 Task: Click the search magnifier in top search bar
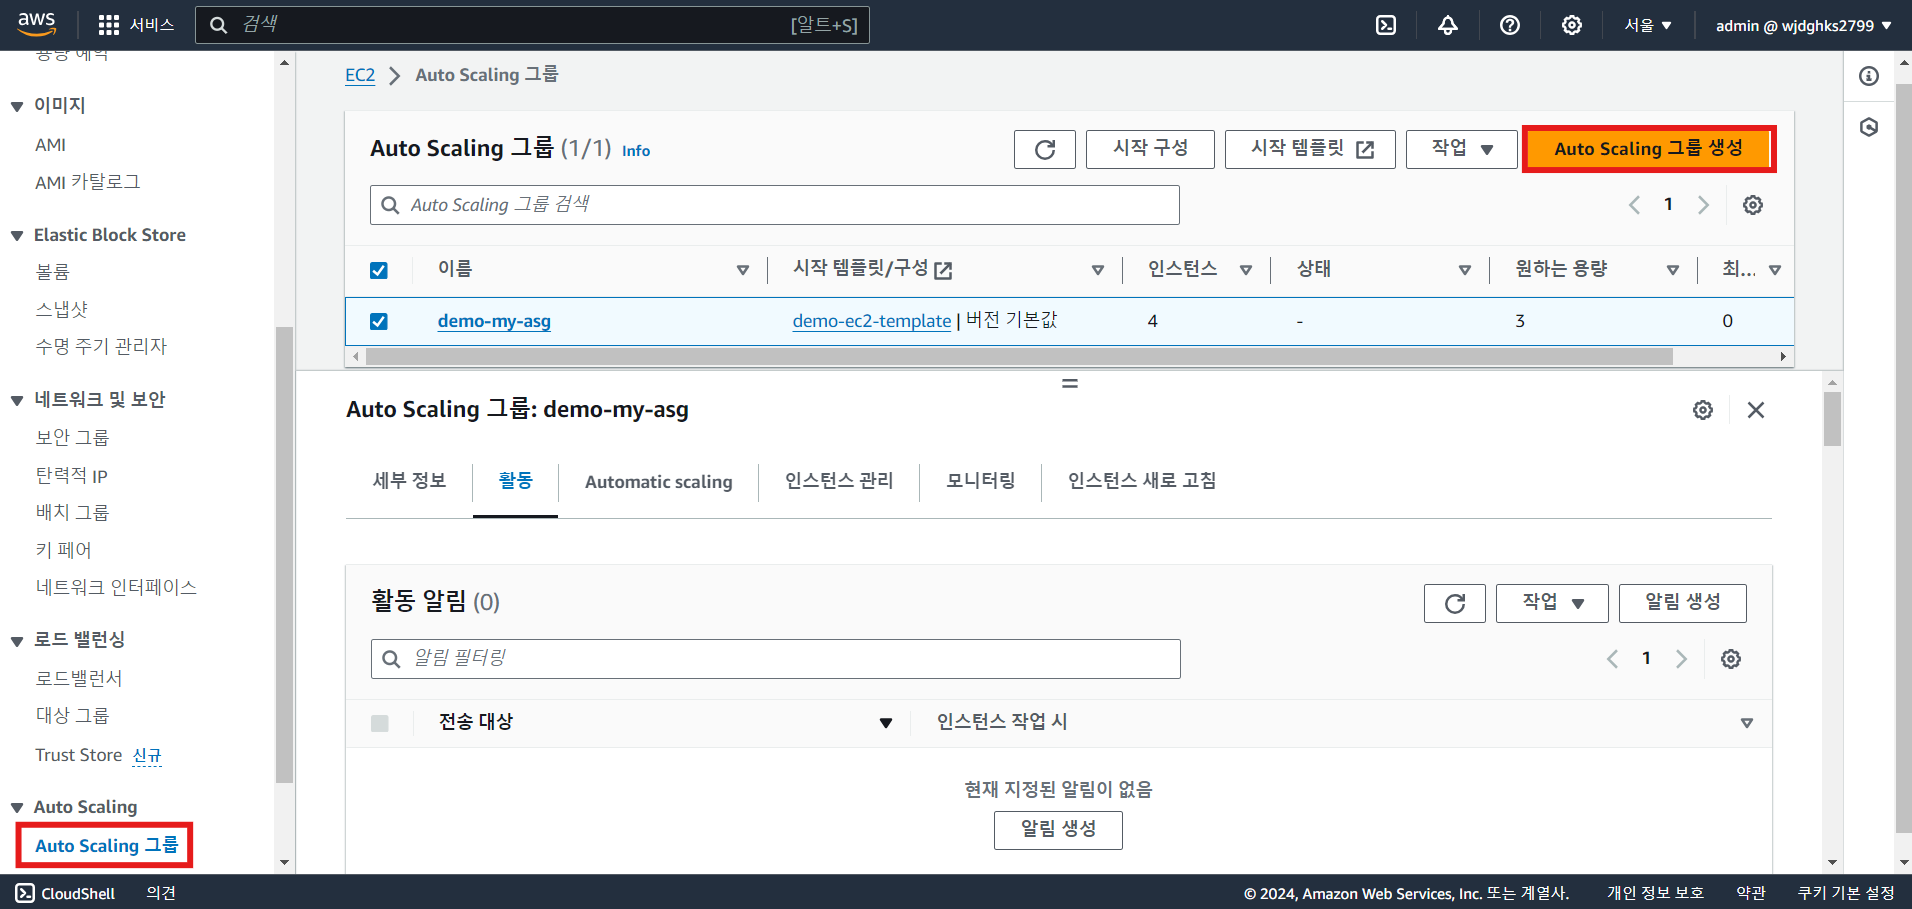[x=218, y=25]
